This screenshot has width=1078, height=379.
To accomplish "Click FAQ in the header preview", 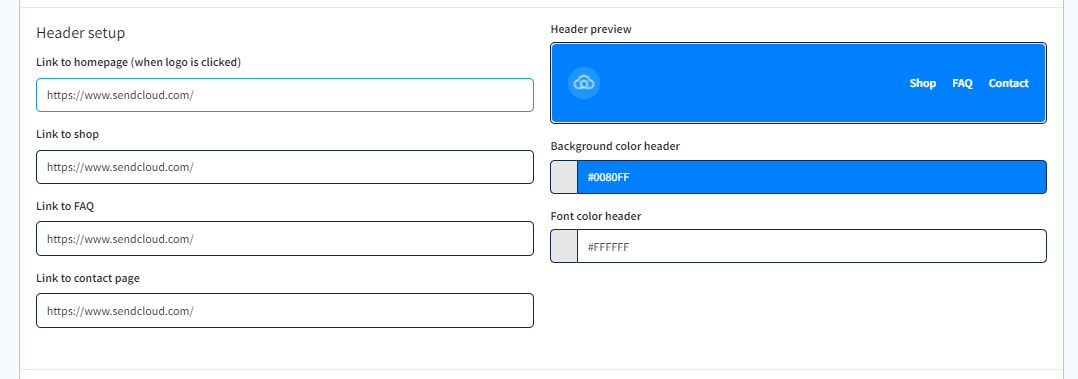I will pos(962,83).
